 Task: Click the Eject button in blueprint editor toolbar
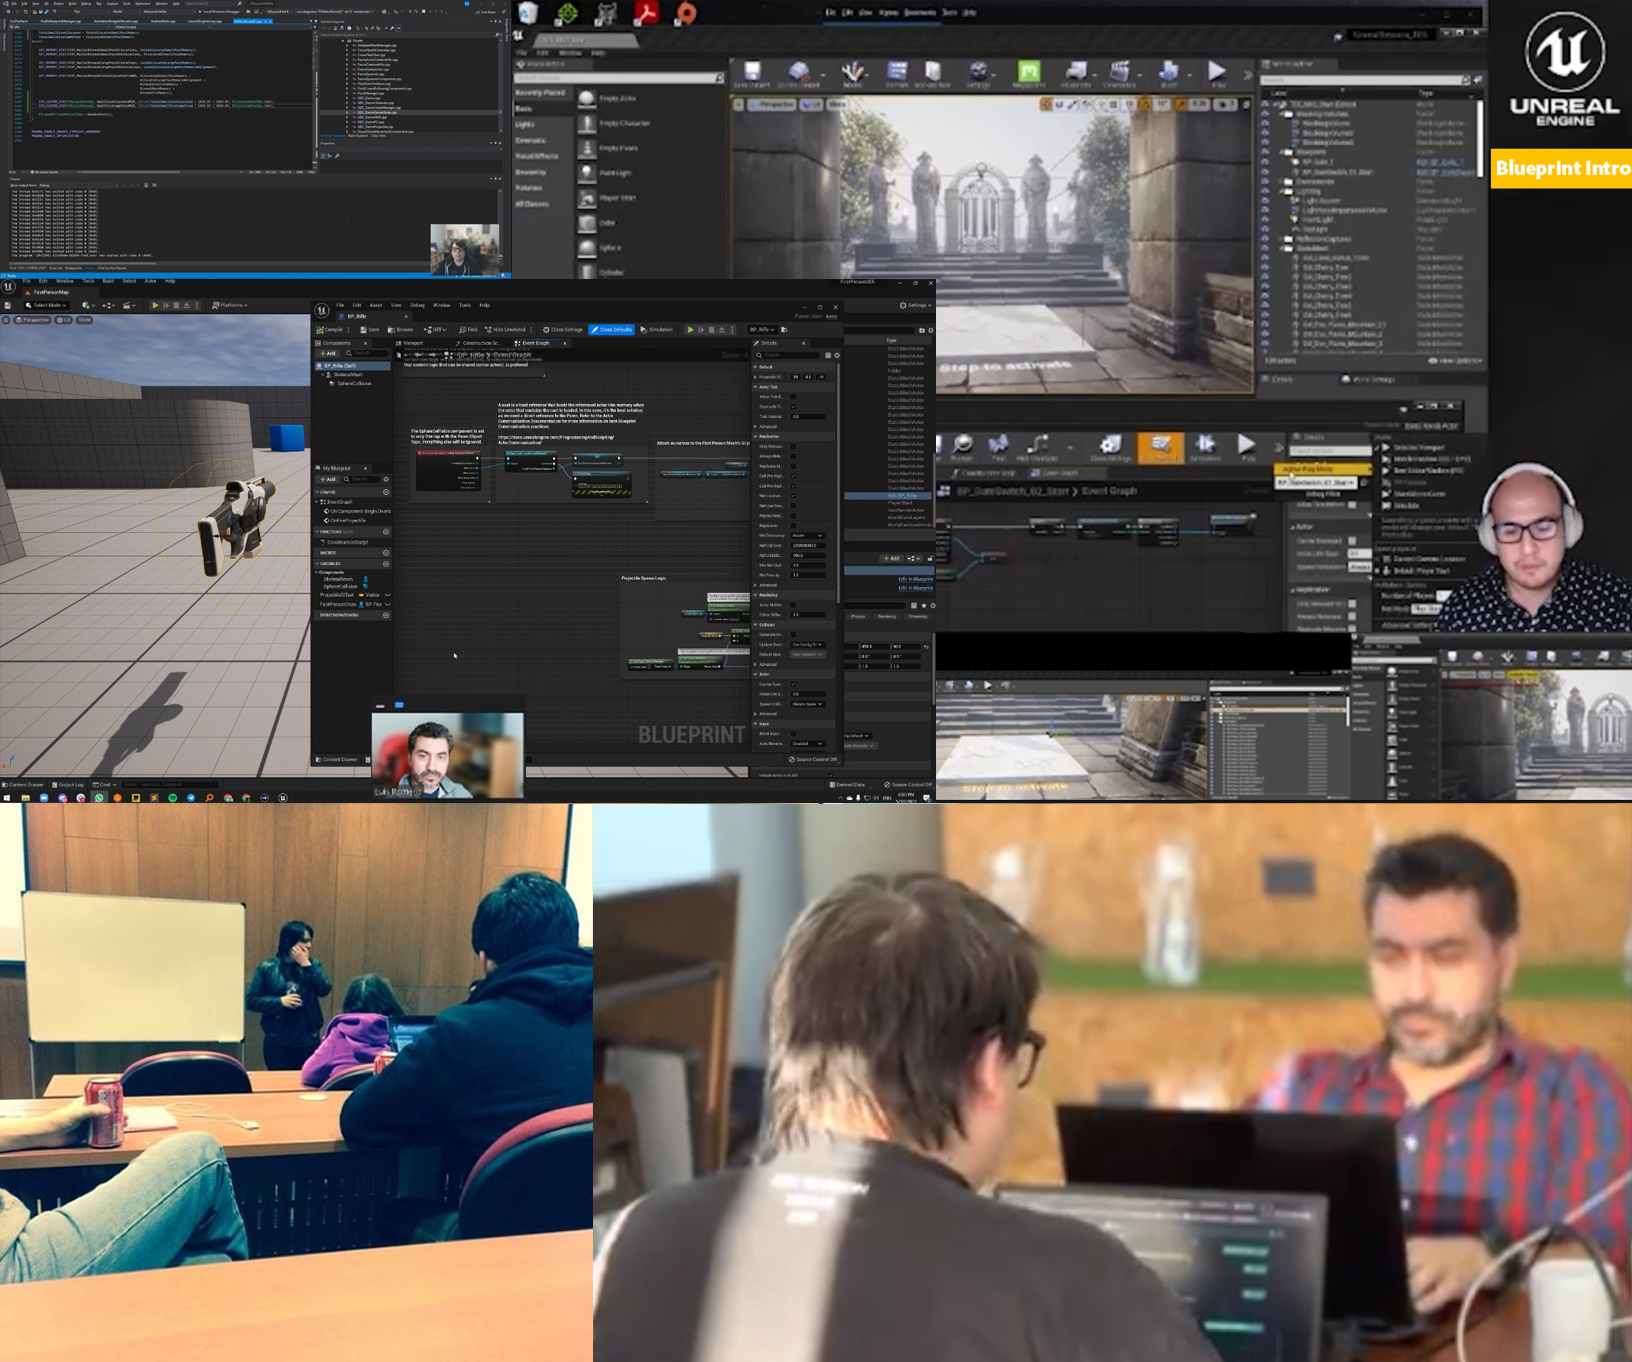[722, 330]
